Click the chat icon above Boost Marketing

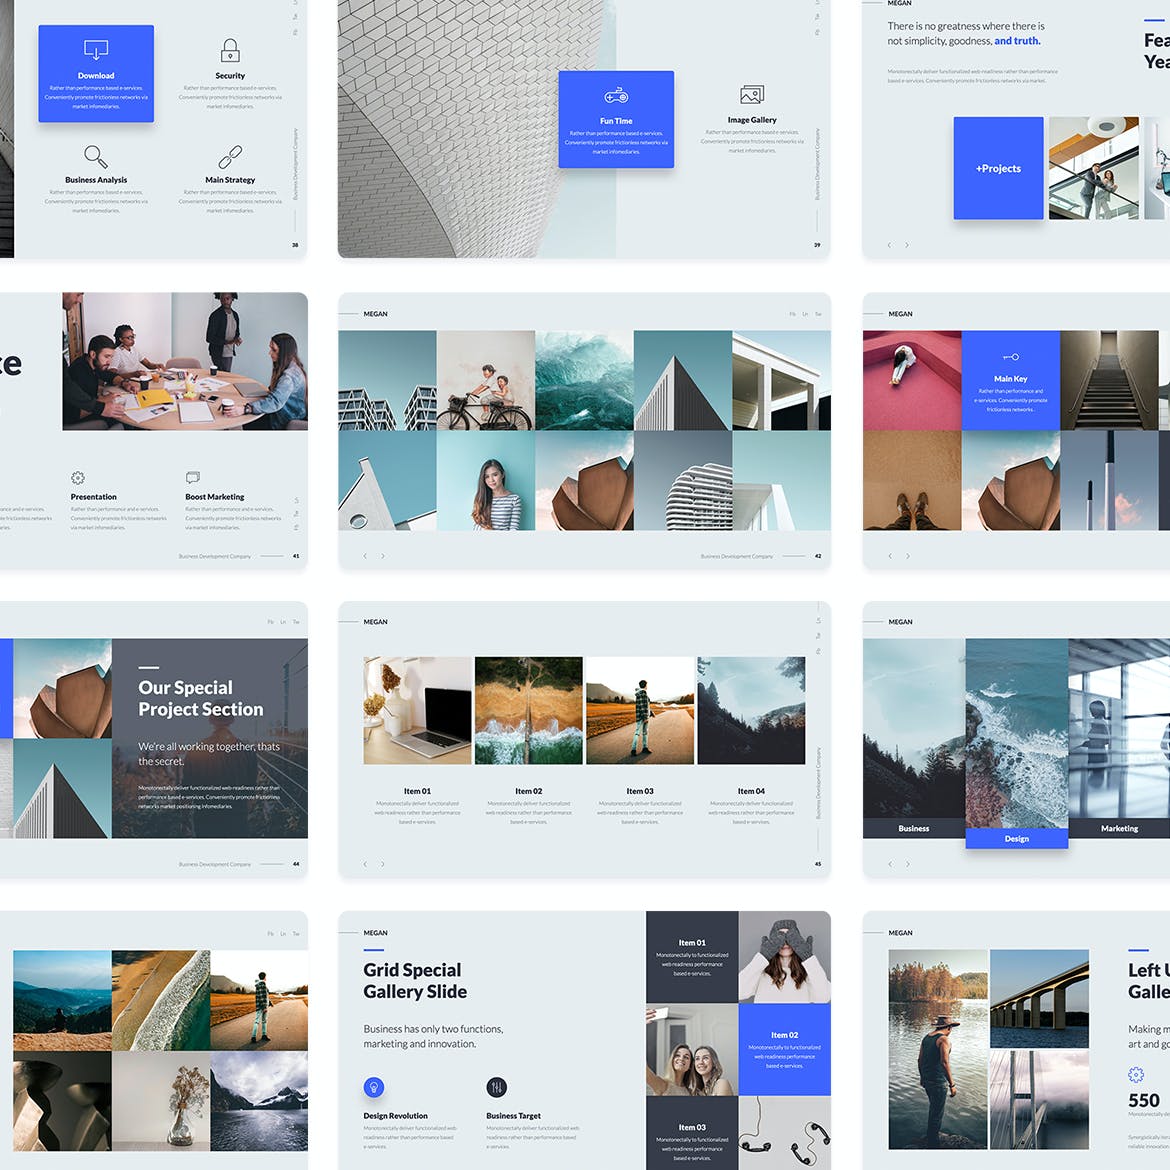coord(193,477)
